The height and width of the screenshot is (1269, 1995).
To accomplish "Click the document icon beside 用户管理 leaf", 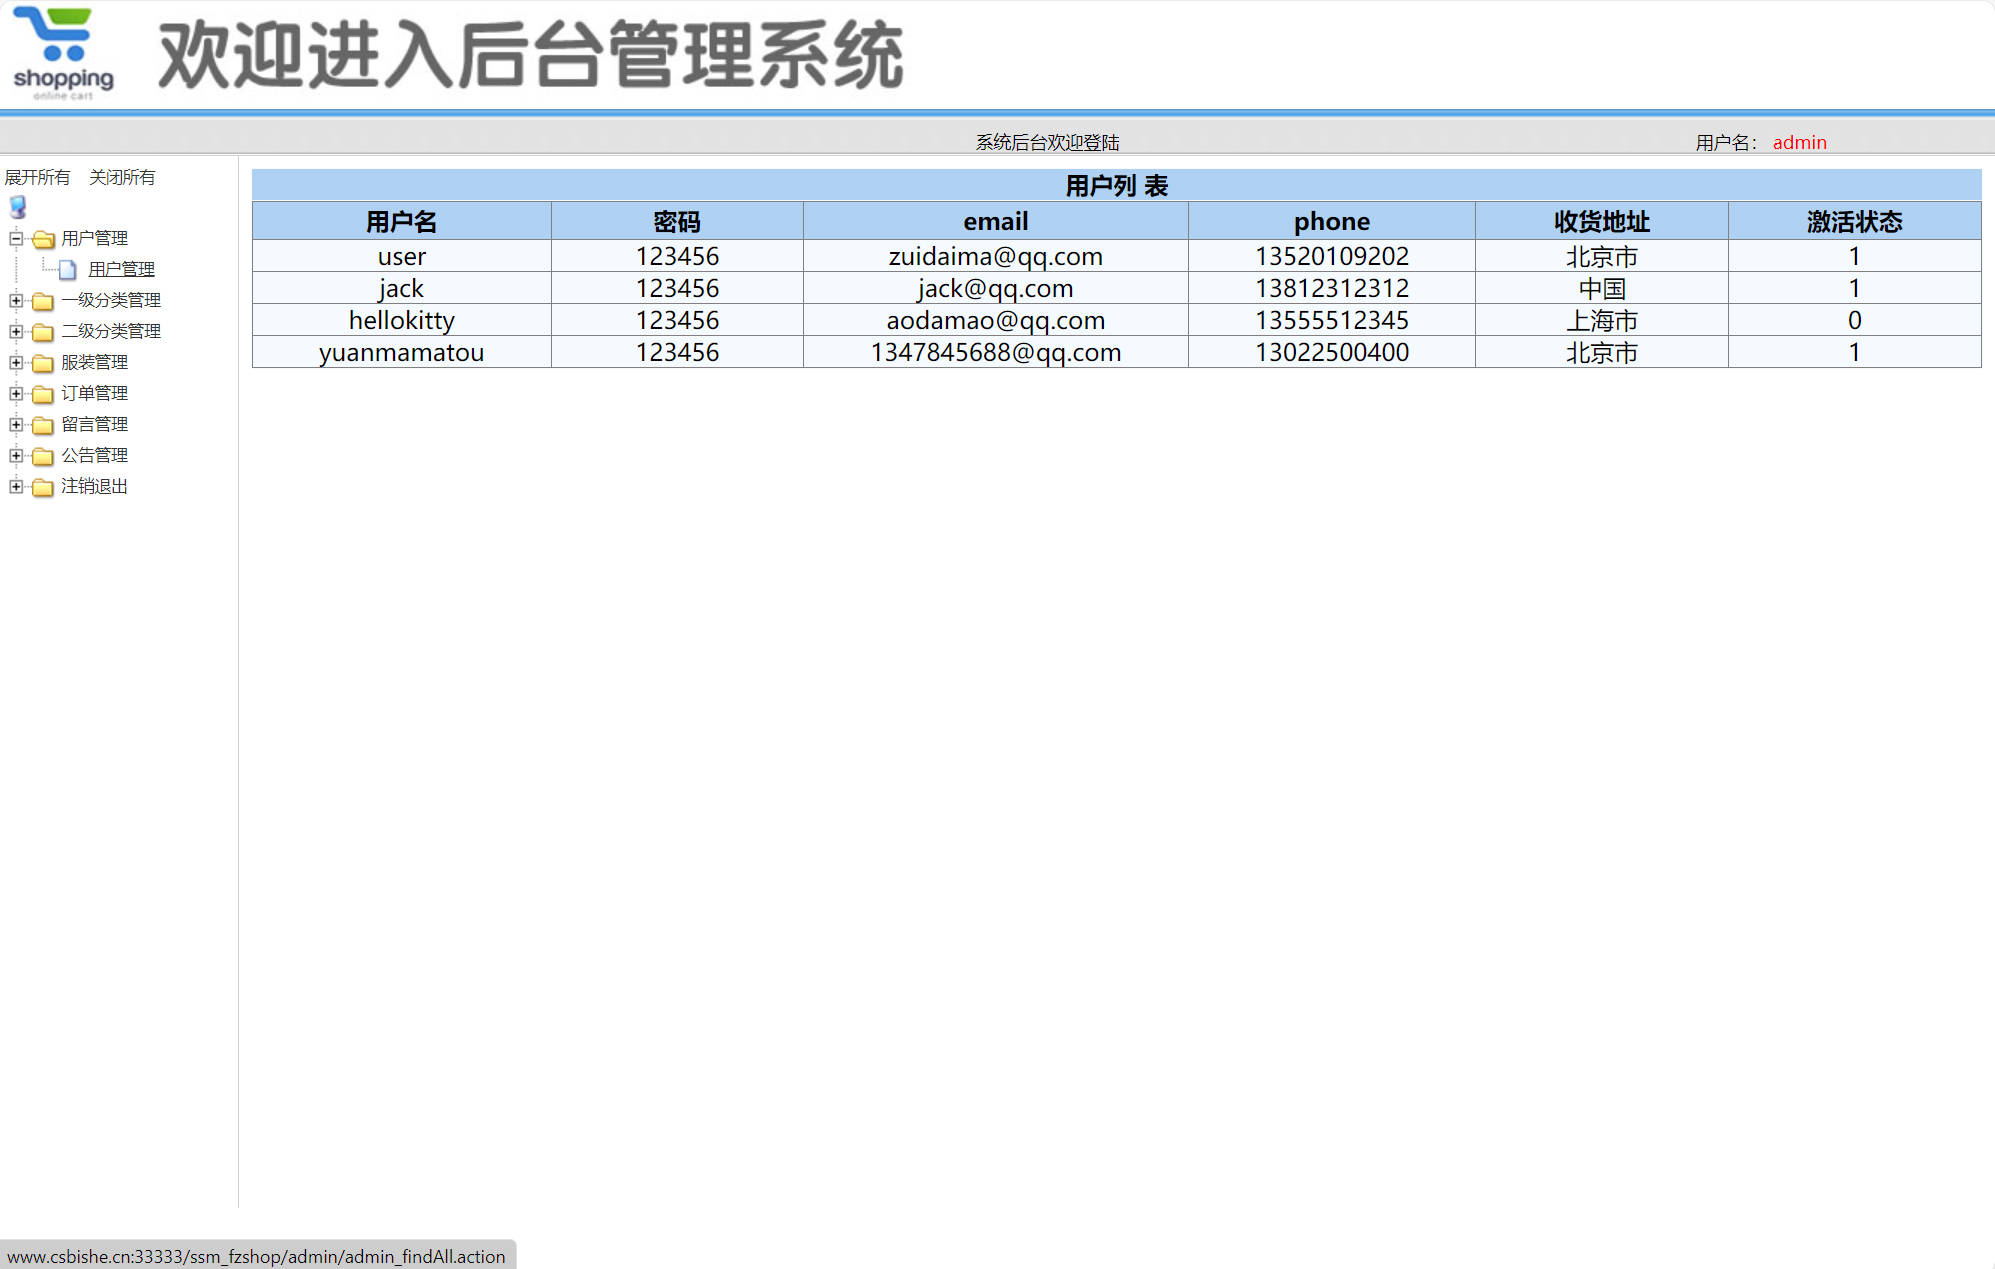I will [67, 269].
